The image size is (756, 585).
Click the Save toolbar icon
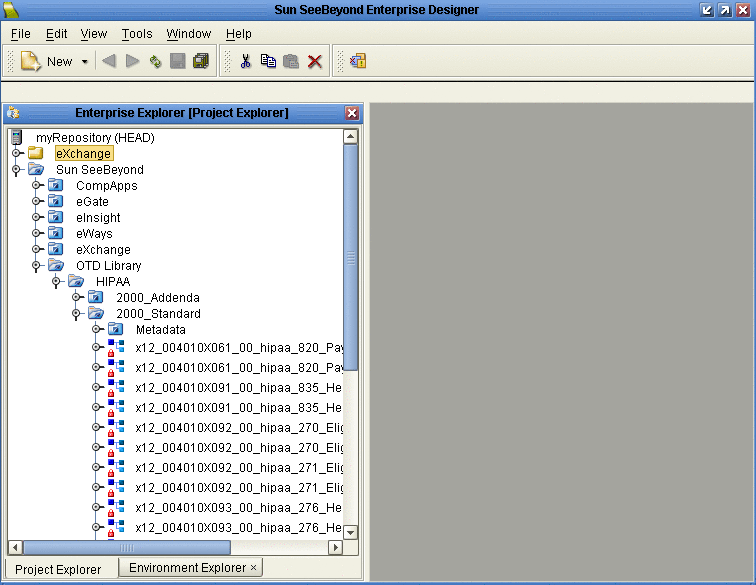pyautogui.click(x=177, y=61)
